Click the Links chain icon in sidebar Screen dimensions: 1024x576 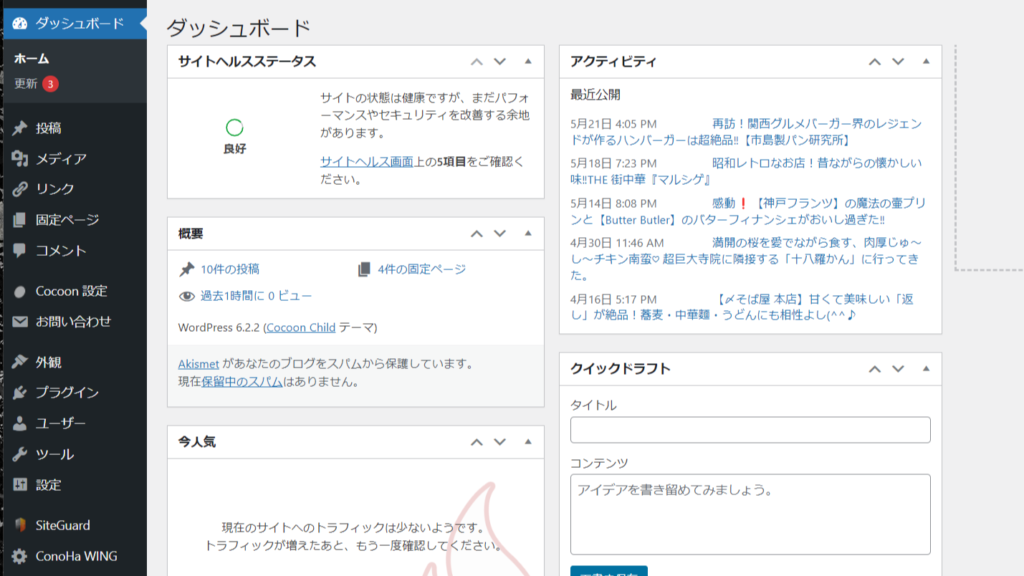pyautogui.click(x=20, y=189)
